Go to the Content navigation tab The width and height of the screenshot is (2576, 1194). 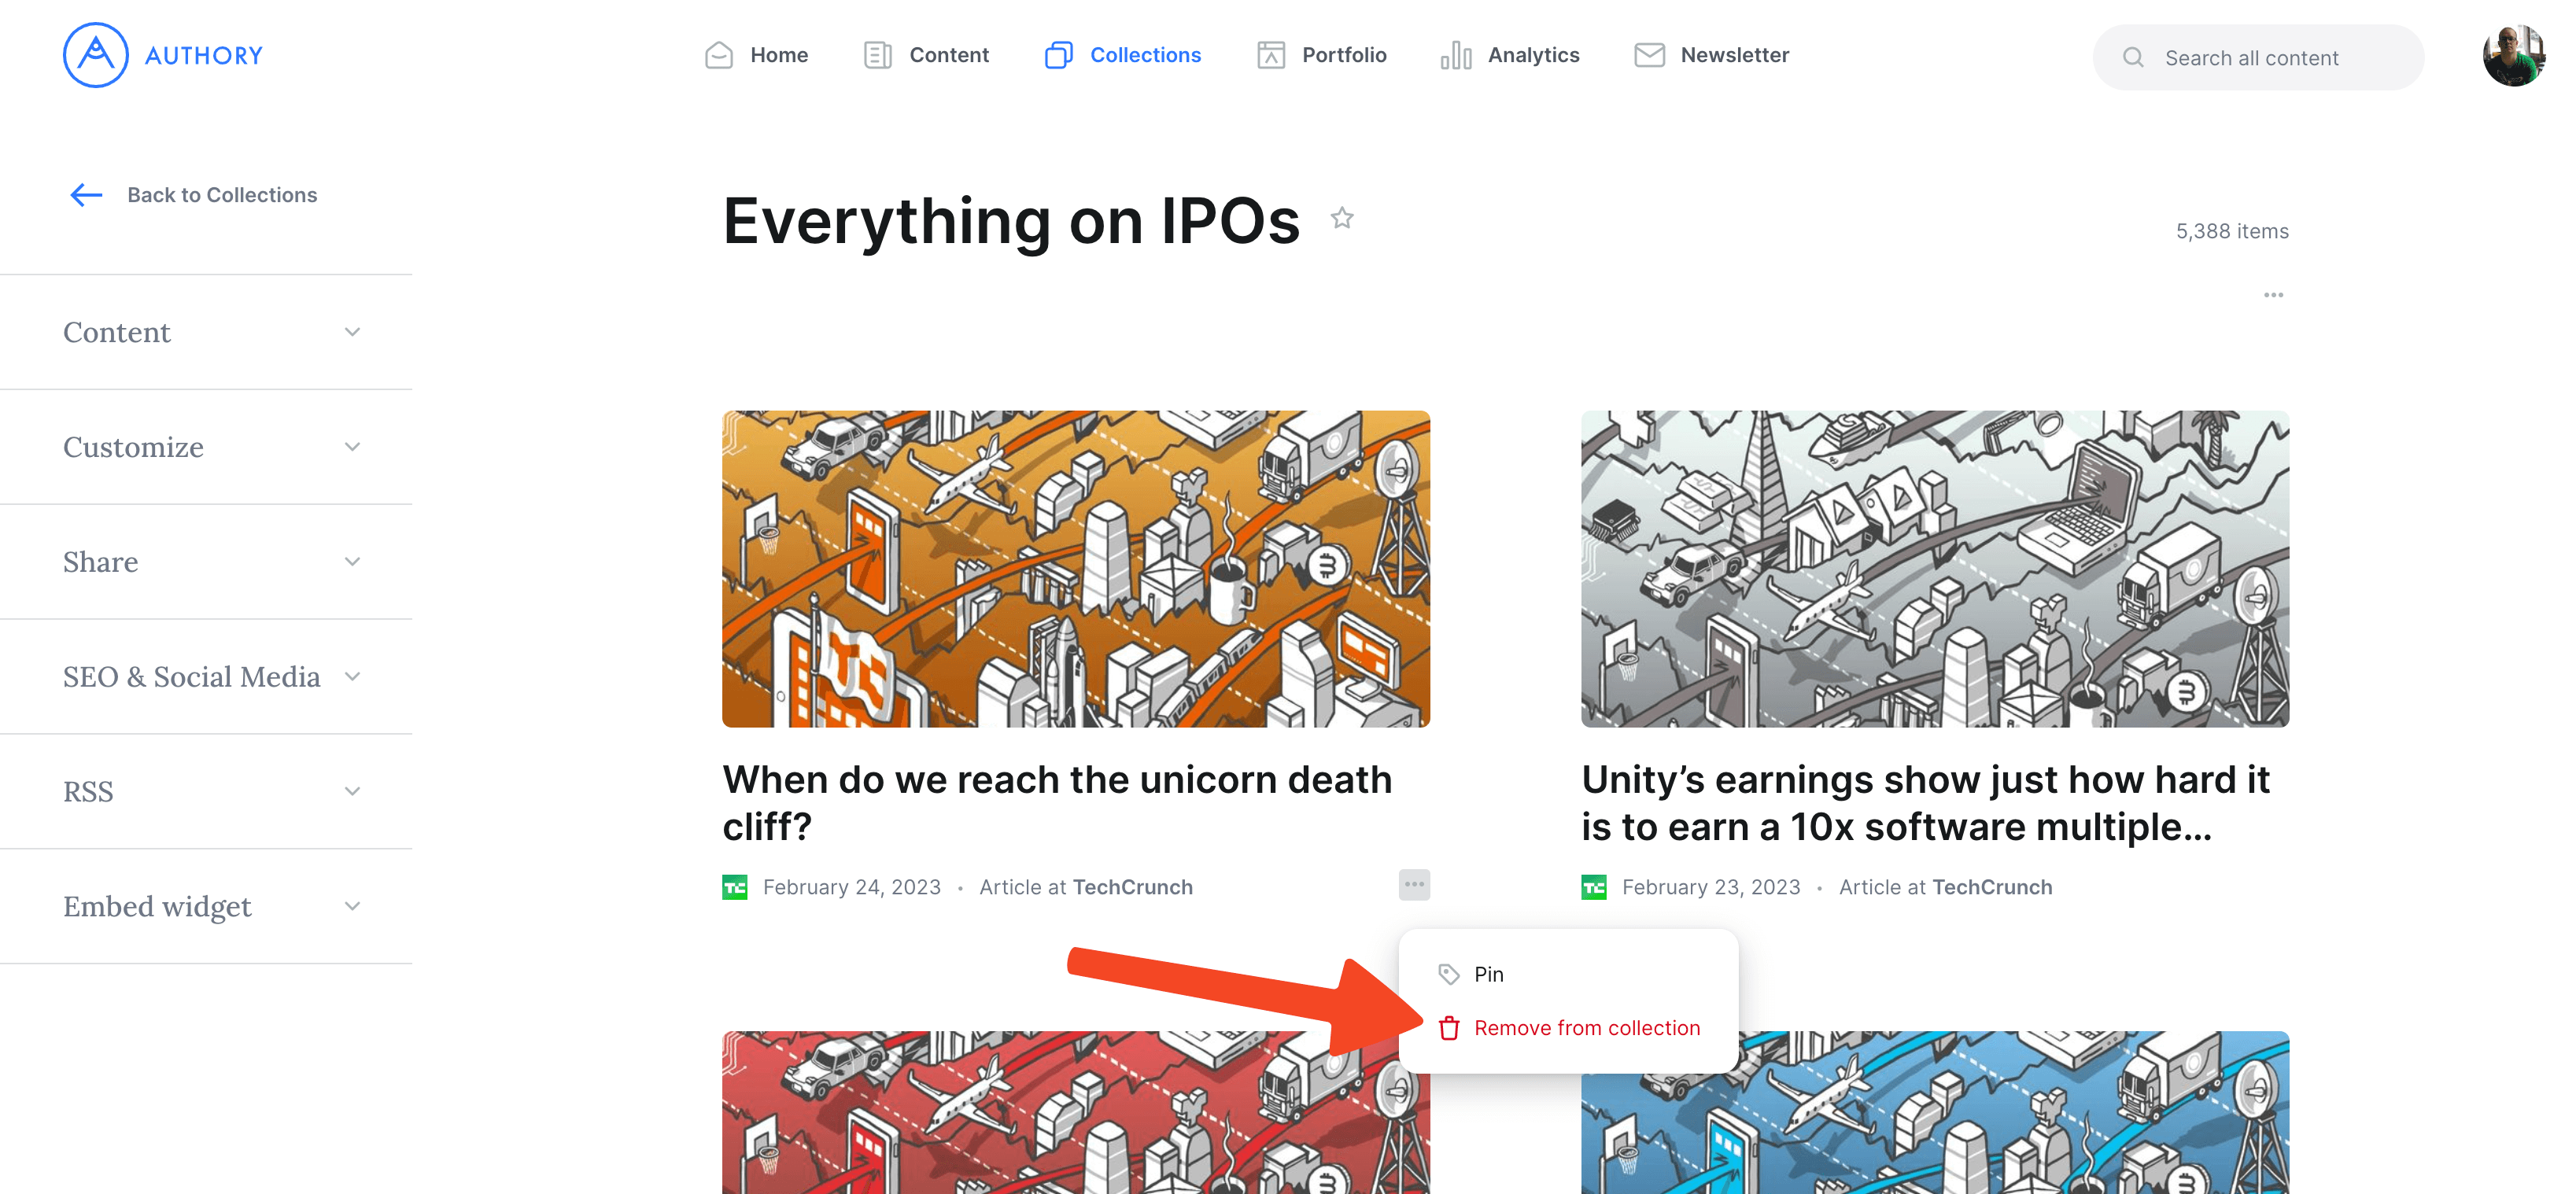[926, 55]
